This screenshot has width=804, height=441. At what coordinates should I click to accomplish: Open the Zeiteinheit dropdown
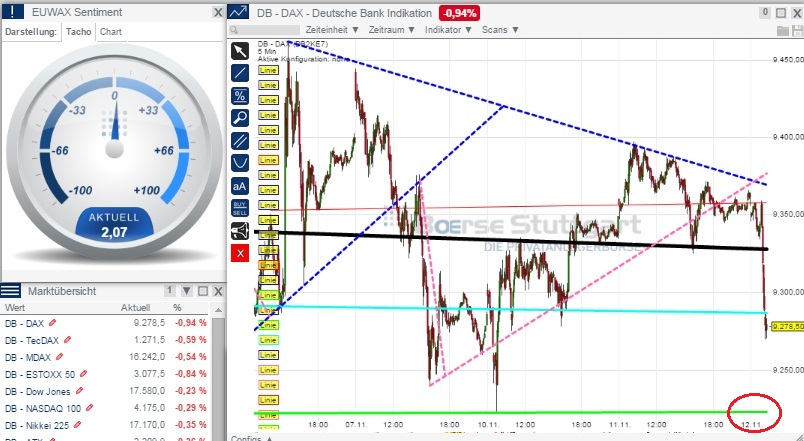[x=332, y=30]
